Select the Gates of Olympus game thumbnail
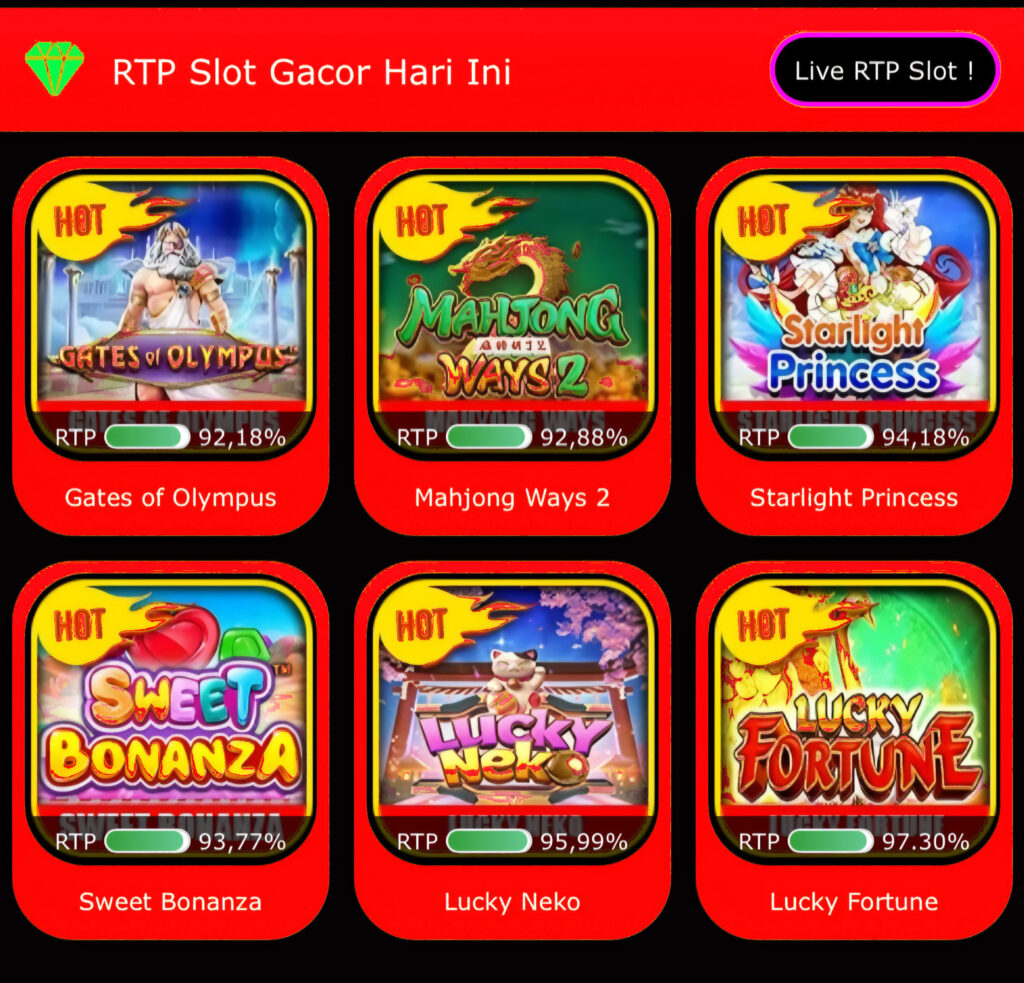The height and width of the screenshot is (983, 1024). point(171,316)
